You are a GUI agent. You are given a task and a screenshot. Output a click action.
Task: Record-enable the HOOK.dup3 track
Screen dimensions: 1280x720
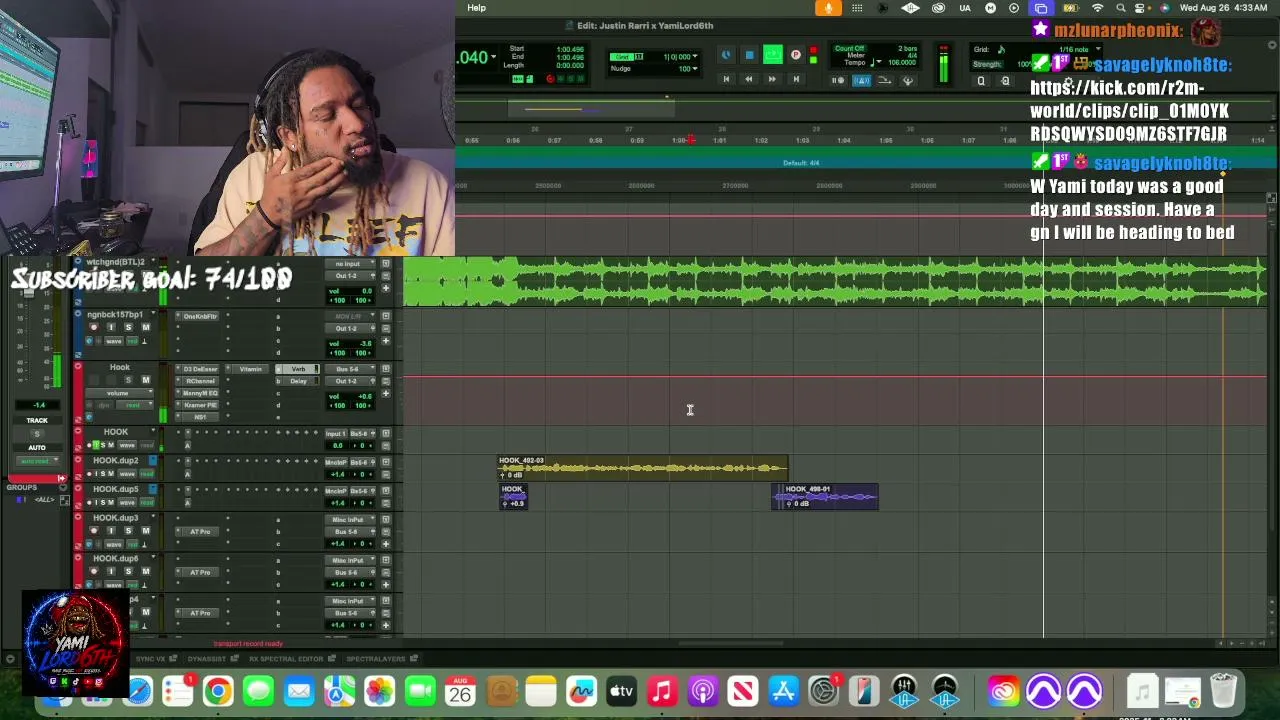pyautogui.click(x=94, y=531)
